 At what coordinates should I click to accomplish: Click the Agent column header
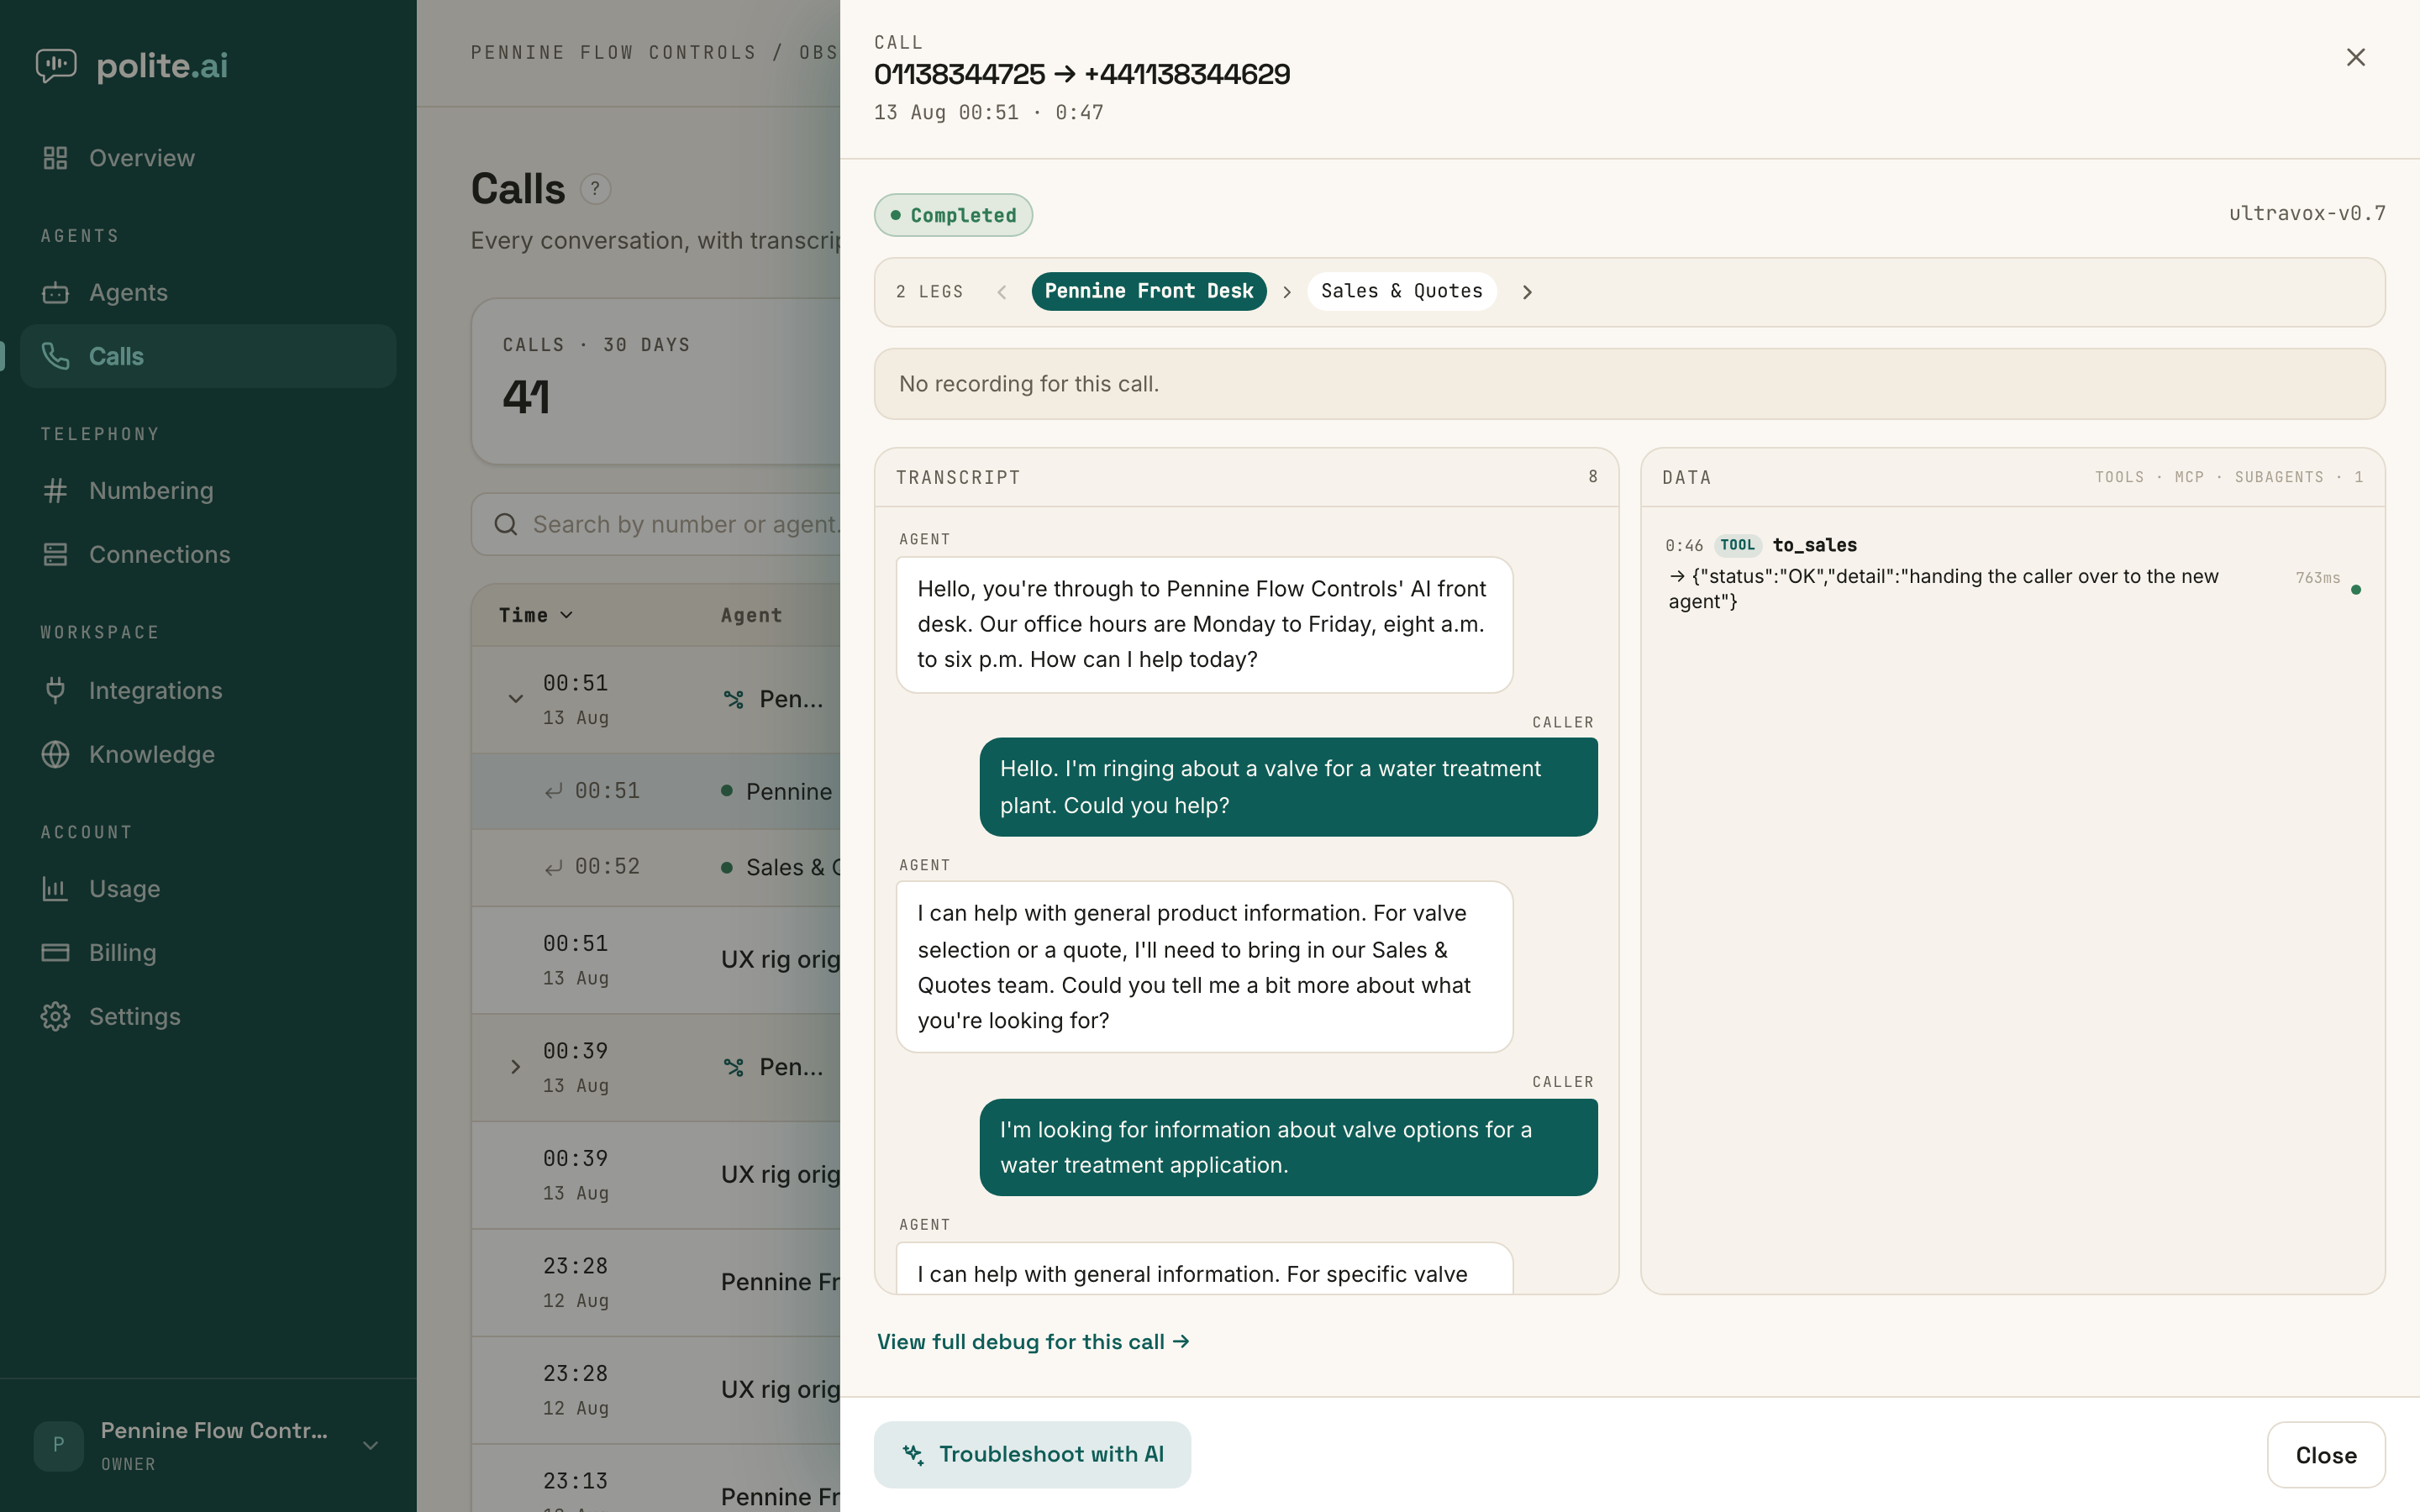pos(751,615)
